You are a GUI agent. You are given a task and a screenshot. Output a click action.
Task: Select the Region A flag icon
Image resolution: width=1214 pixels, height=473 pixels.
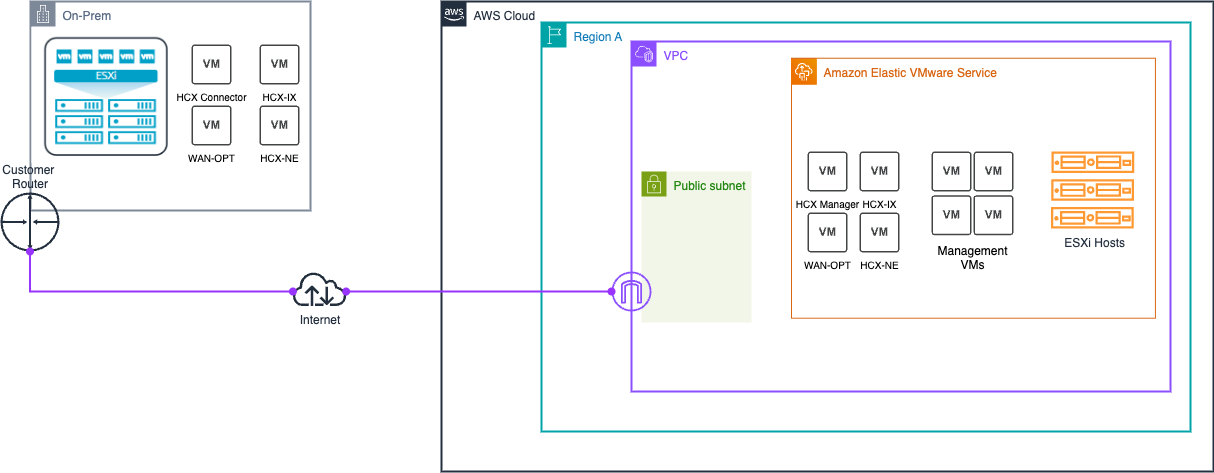pyautogui.click(x=554, y=35)
